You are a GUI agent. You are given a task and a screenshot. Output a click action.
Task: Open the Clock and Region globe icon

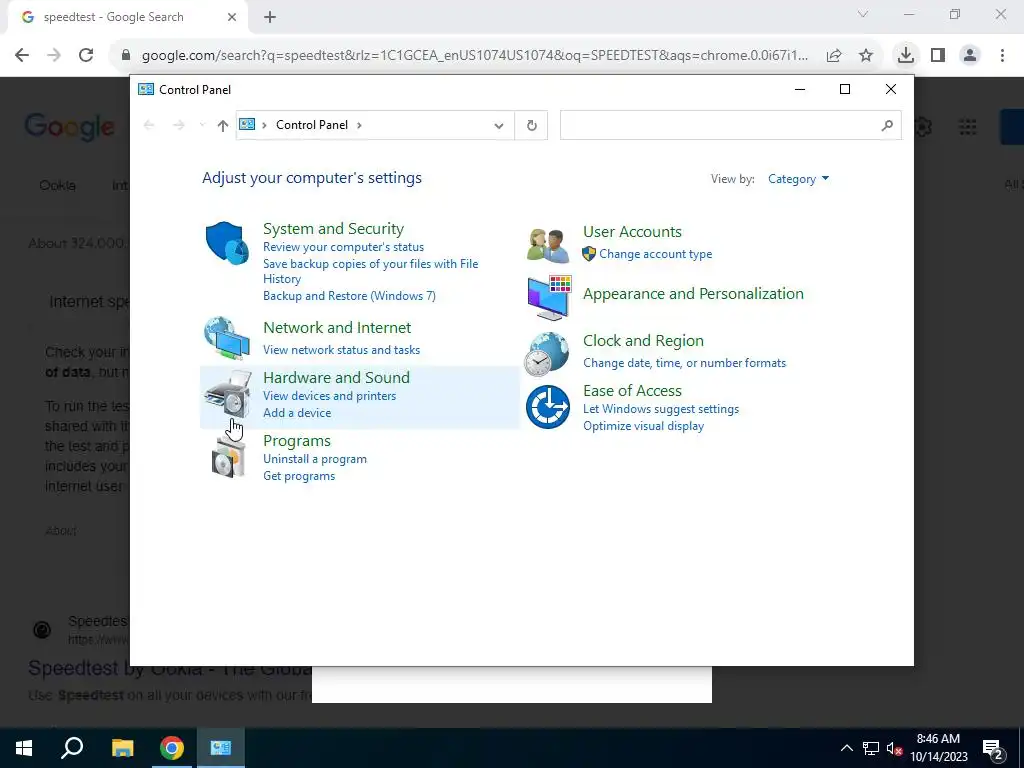pos(547,354)
